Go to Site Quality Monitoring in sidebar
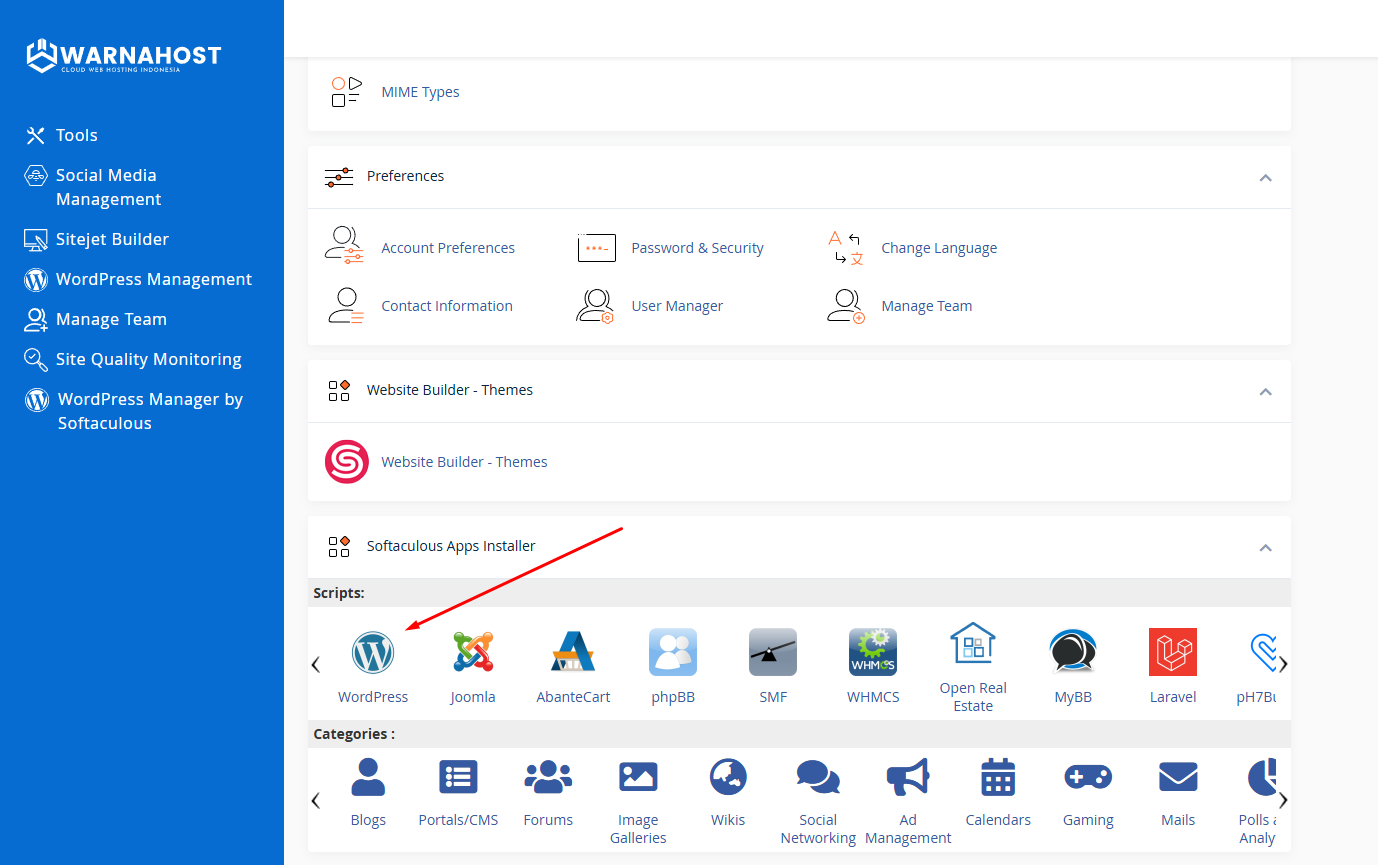 [148, 359]
